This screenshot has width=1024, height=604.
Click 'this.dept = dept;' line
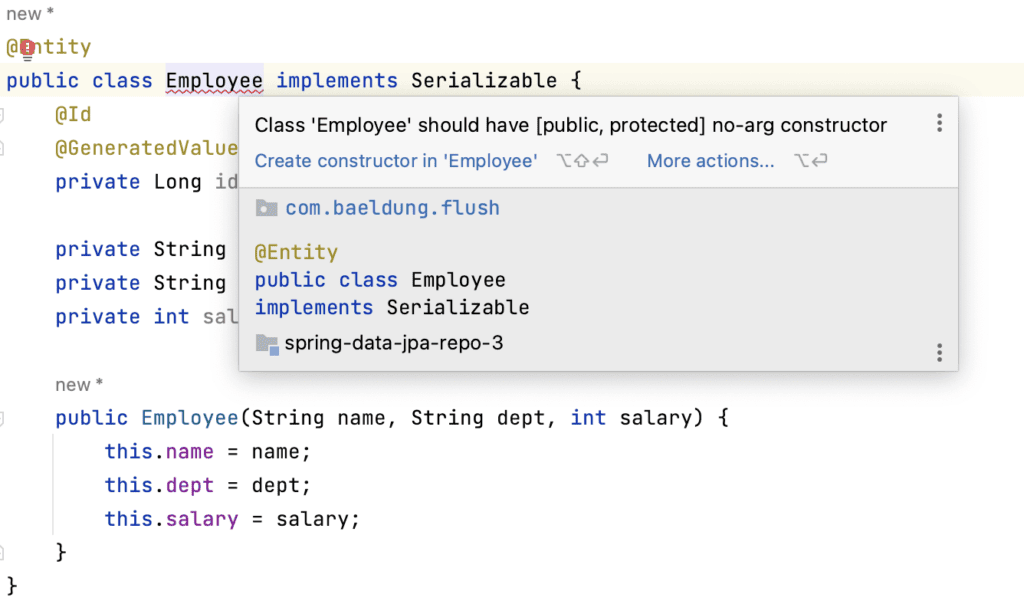click(208, 485)
